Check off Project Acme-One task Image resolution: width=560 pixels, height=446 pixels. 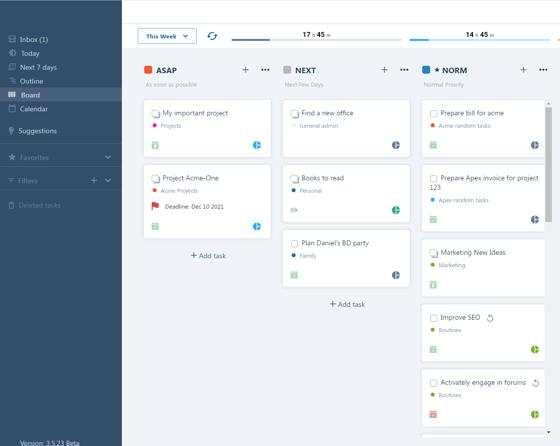pos(155,179)
